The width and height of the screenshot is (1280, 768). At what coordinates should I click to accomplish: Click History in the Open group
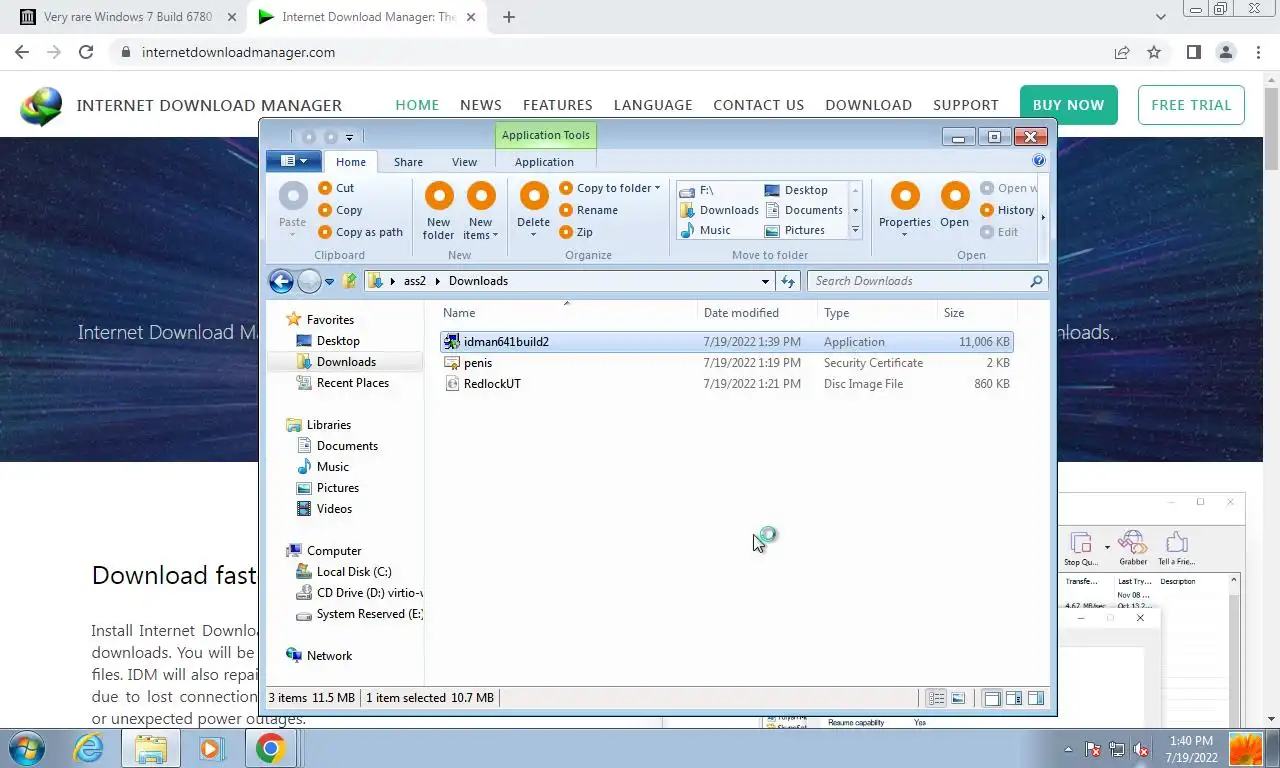[1007, 210]
